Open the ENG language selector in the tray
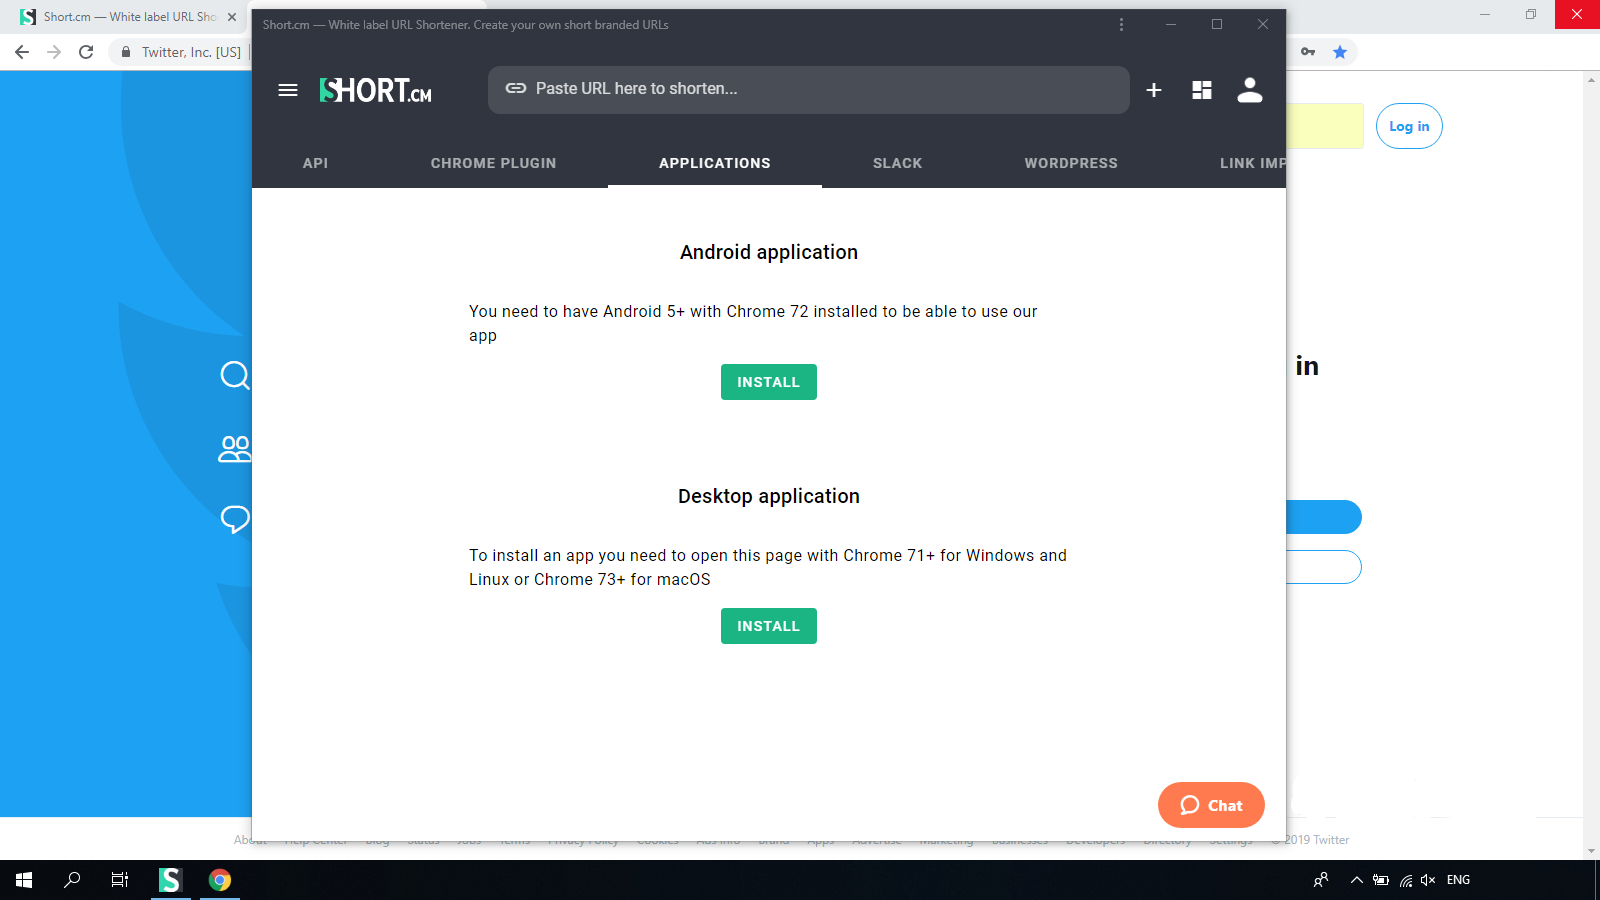This screenshot has width=1600, height=900. coord(1460,880)
